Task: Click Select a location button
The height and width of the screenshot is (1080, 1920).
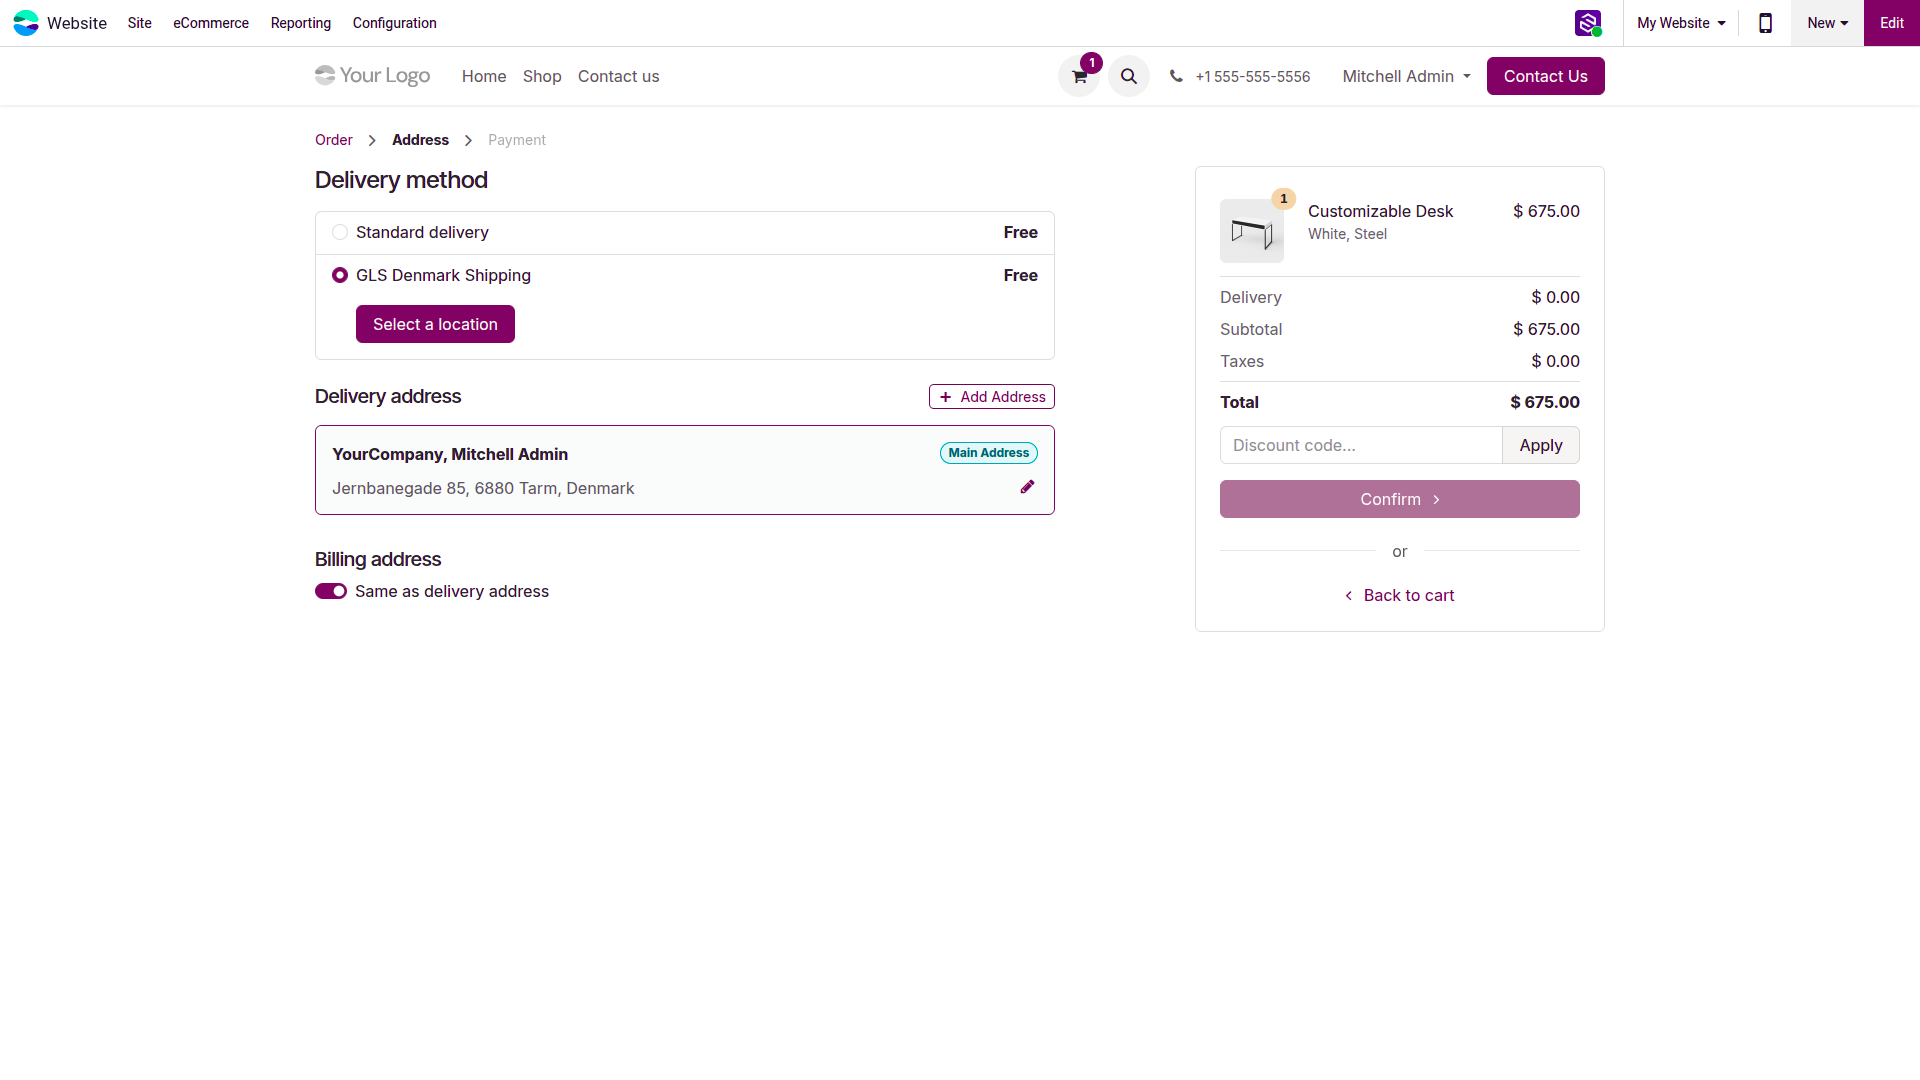Action: pyautogui.click(x=435, y=324)
